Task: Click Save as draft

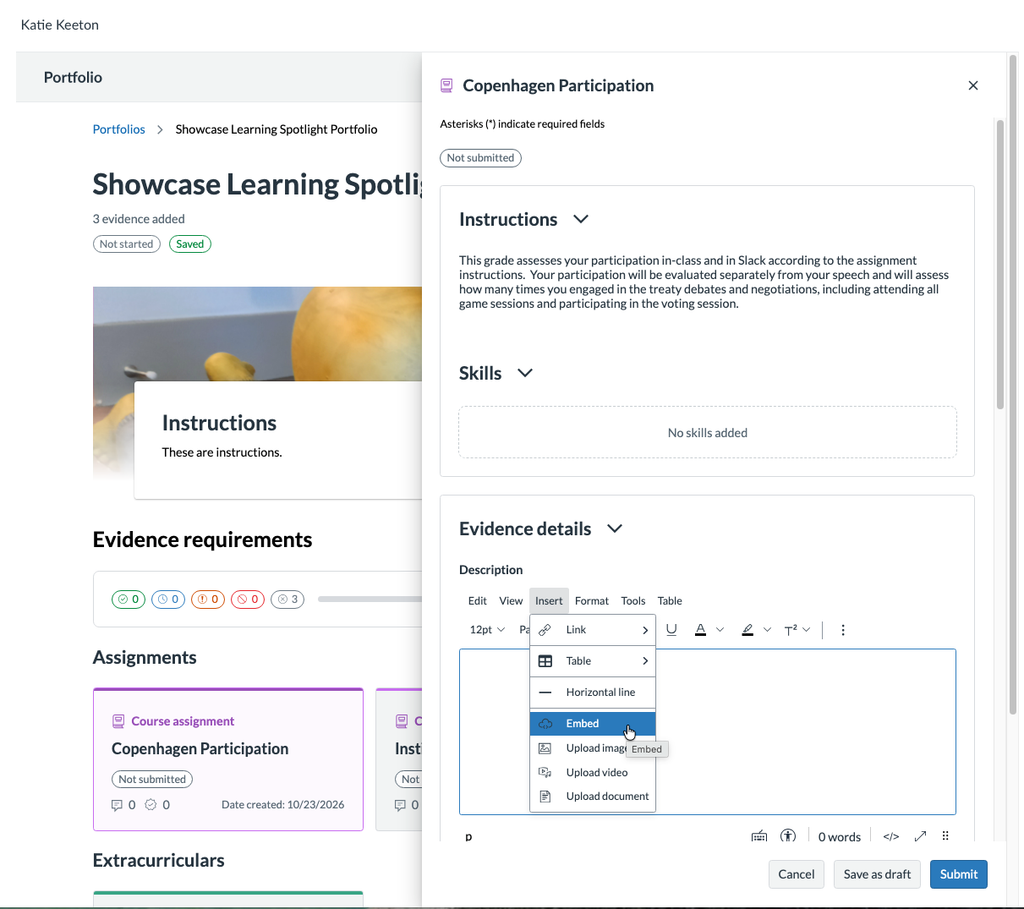Action: [877, 874]
